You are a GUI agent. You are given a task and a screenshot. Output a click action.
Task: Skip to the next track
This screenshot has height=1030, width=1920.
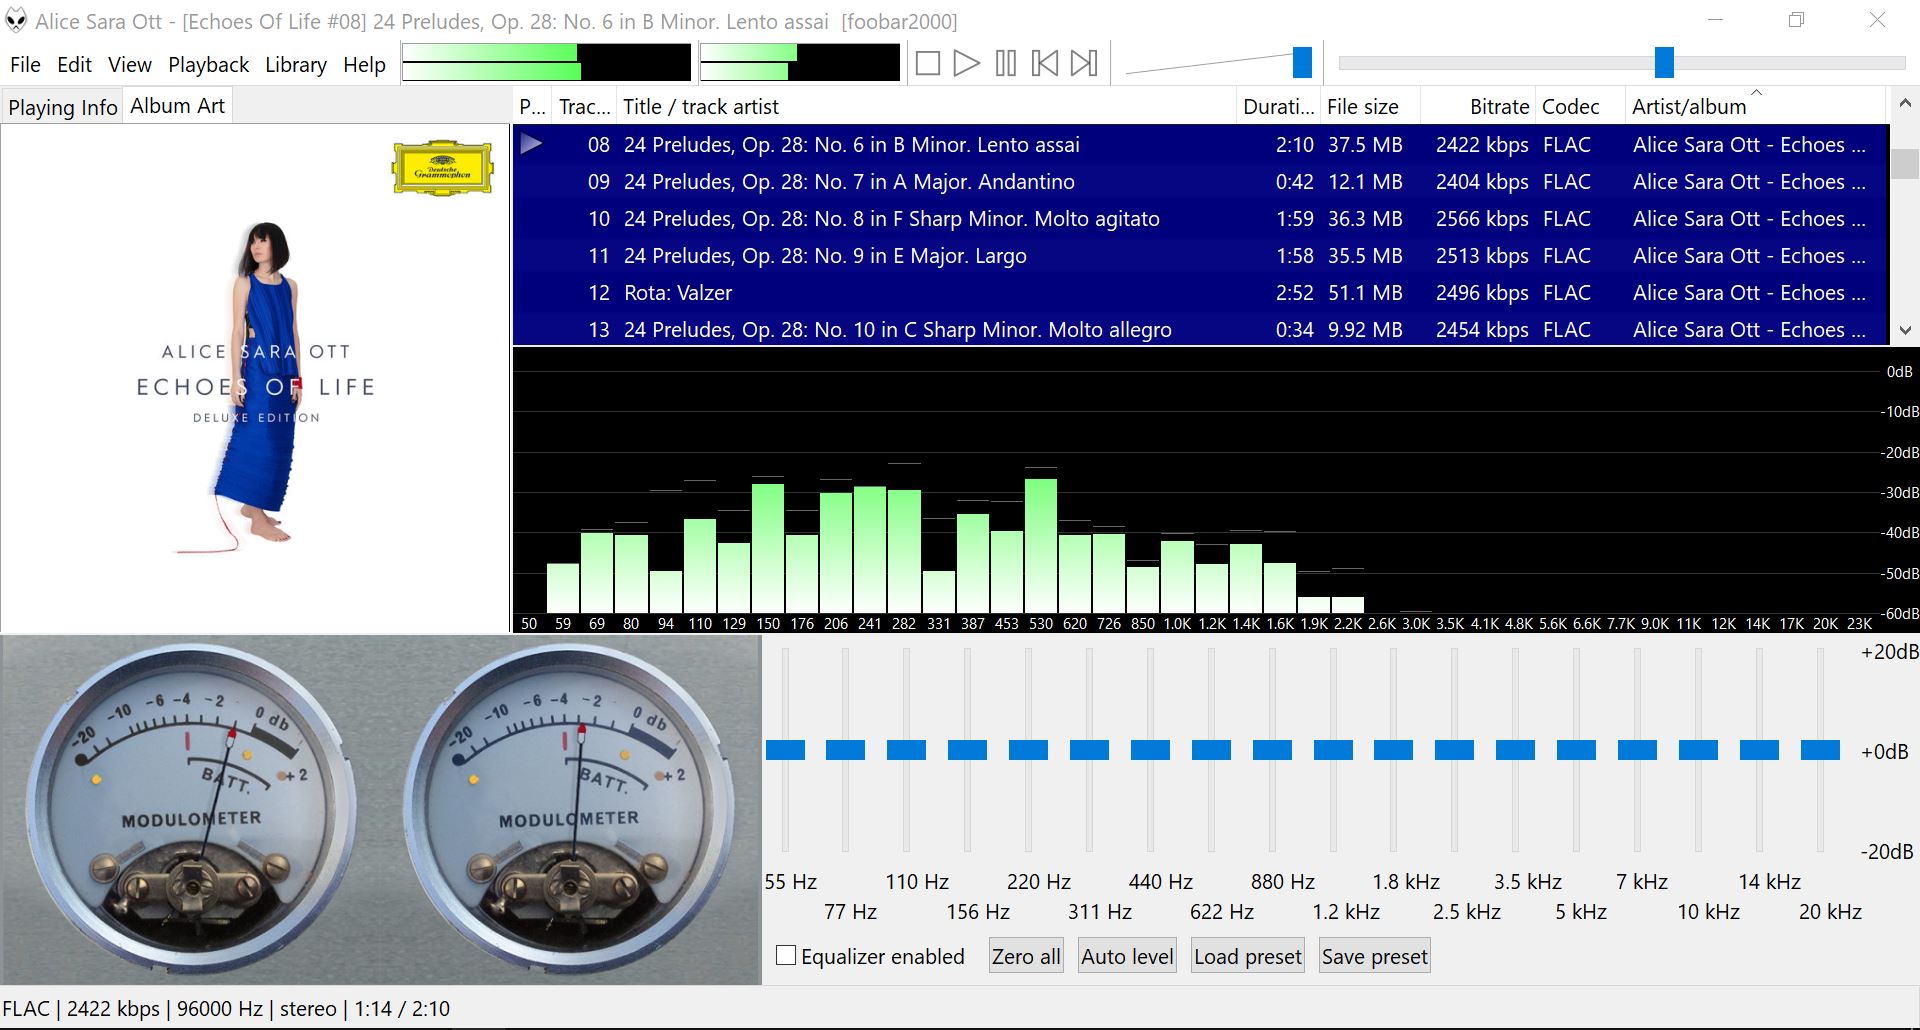coord(1084,64)
